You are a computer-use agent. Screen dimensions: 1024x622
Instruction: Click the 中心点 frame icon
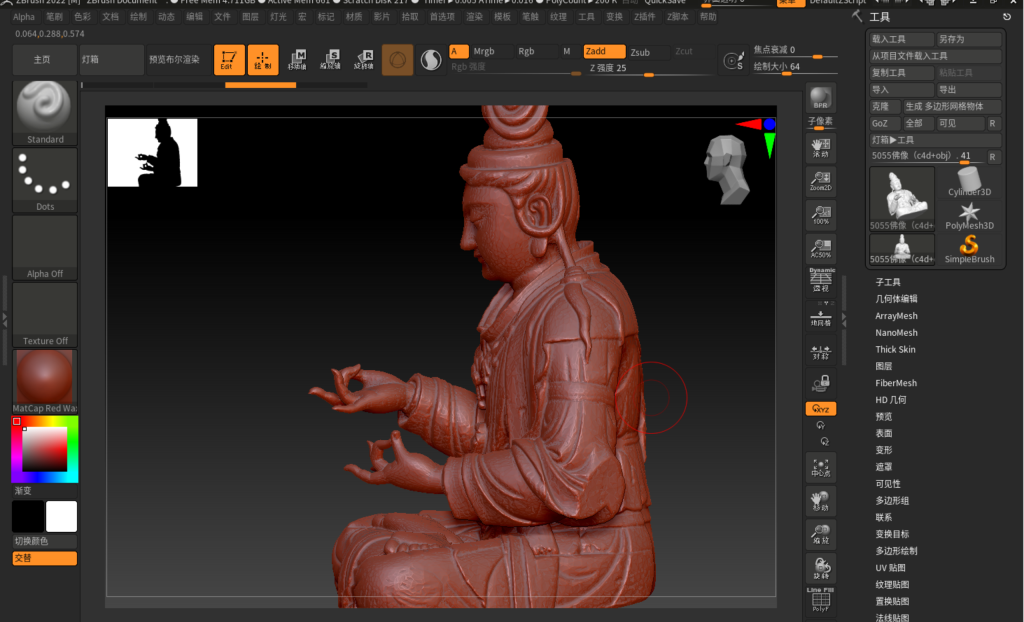coord(820,468)
